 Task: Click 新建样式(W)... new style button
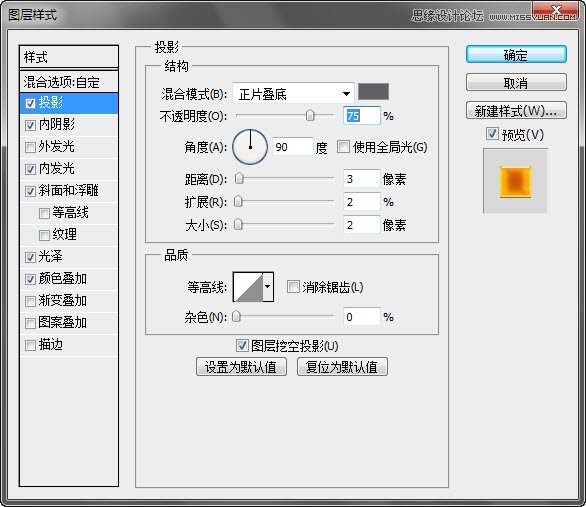click(x=516, y=111)
